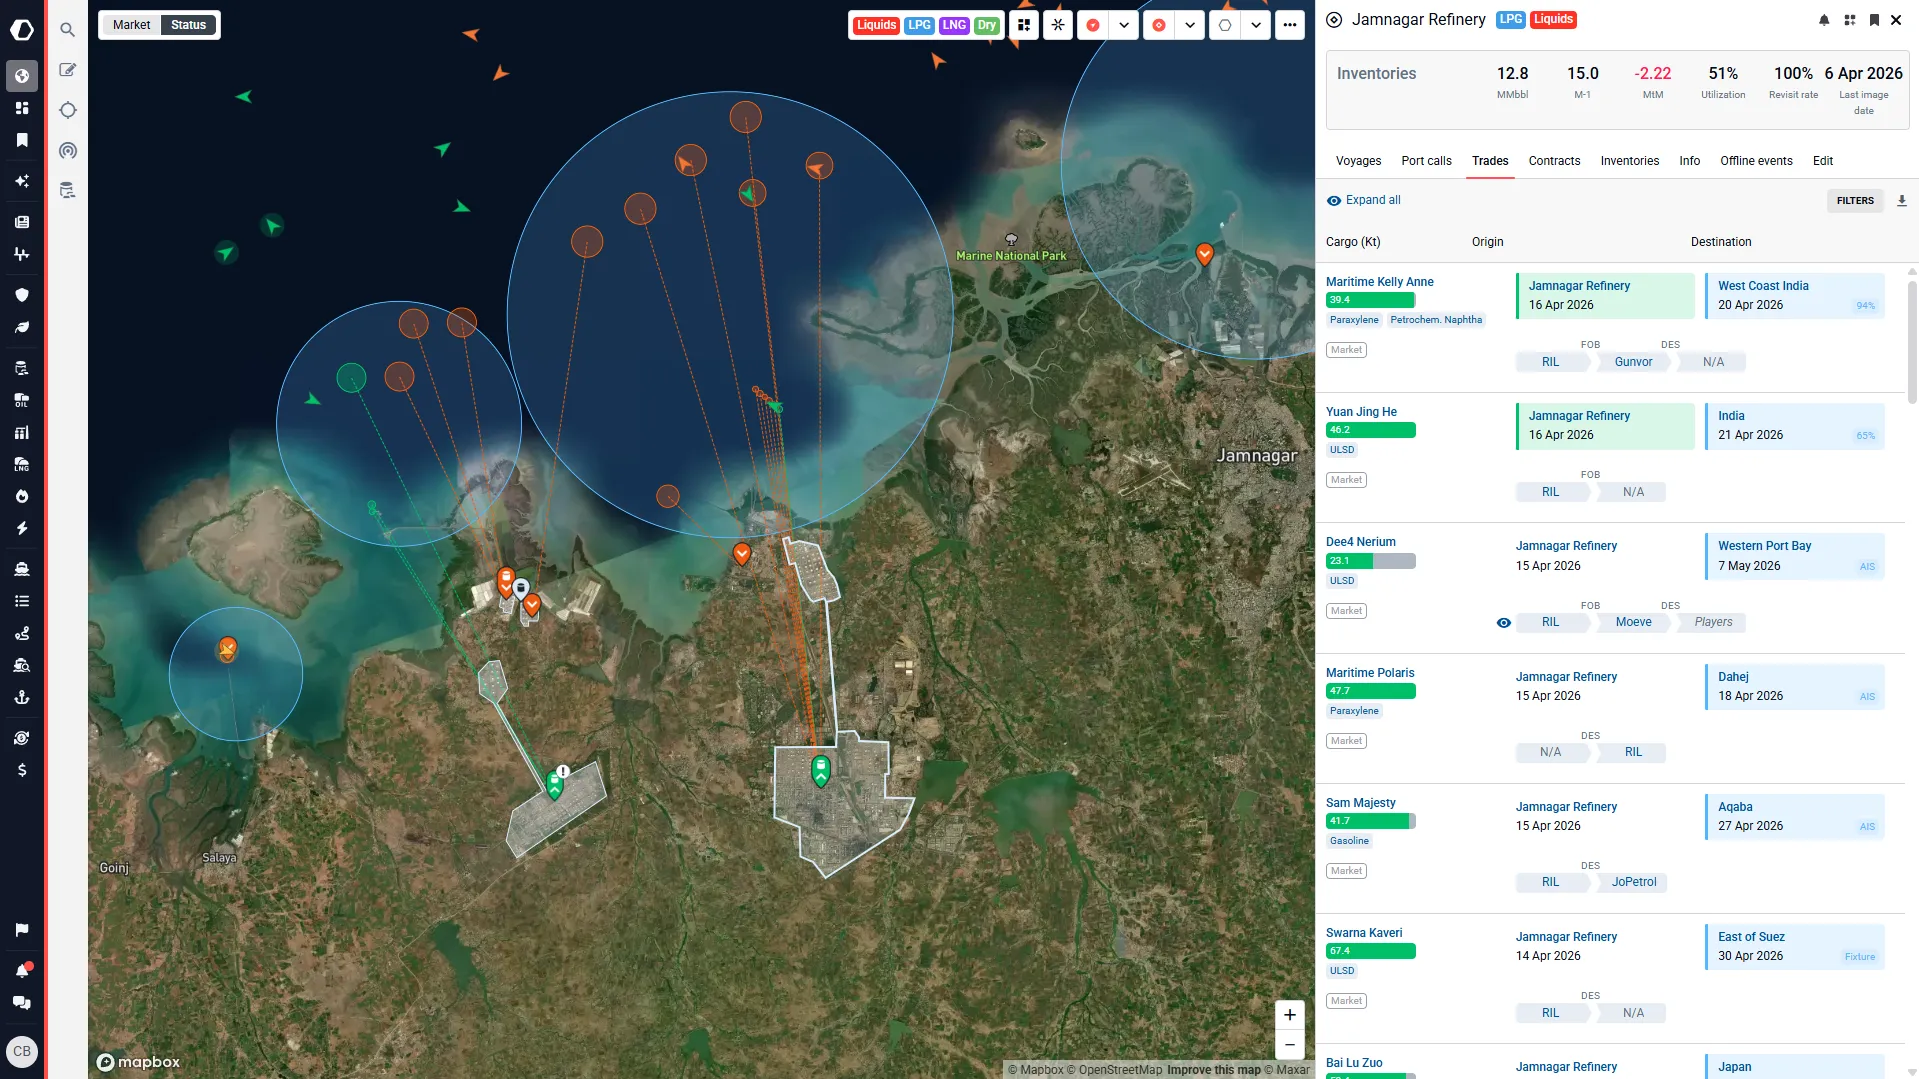The height and width of the screenshot is (1079, 1919).
Task: Click the alert bell for Jamnagar Refinery
Action: tap(1824, 20)
